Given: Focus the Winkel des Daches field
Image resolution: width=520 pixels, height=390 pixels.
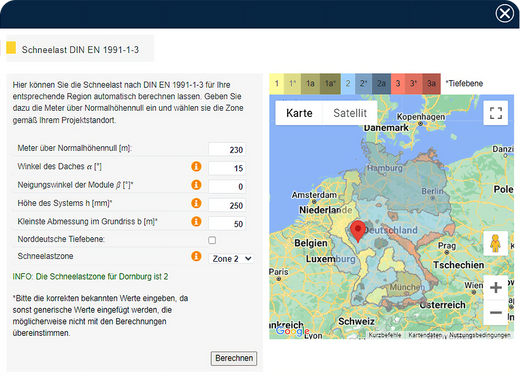Looking at the screenshot, I should [x=227, y=168].
